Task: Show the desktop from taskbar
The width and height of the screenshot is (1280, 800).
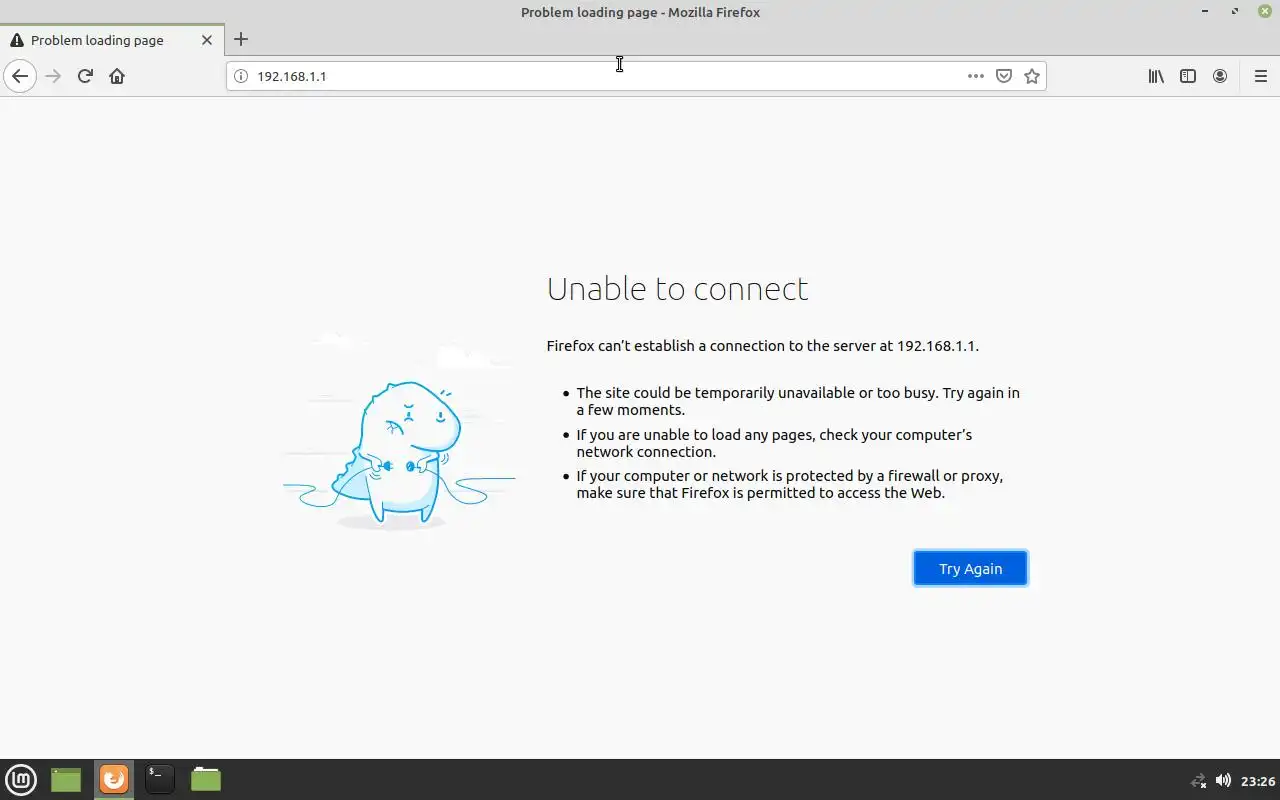Action: click(x=66, y=779)
